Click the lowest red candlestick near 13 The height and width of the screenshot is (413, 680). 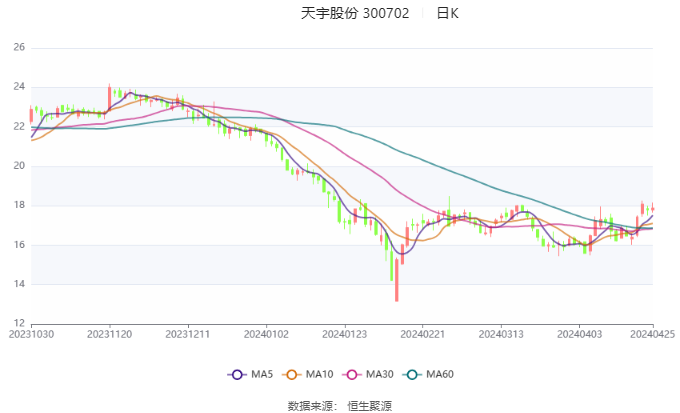(x=397, y=288)
